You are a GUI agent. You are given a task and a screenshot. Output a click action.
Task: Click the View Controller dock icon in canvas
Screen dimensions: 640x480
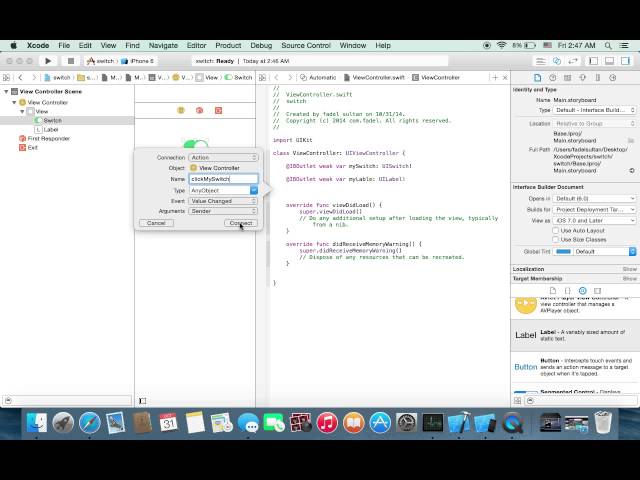click(x=181, y=110)
